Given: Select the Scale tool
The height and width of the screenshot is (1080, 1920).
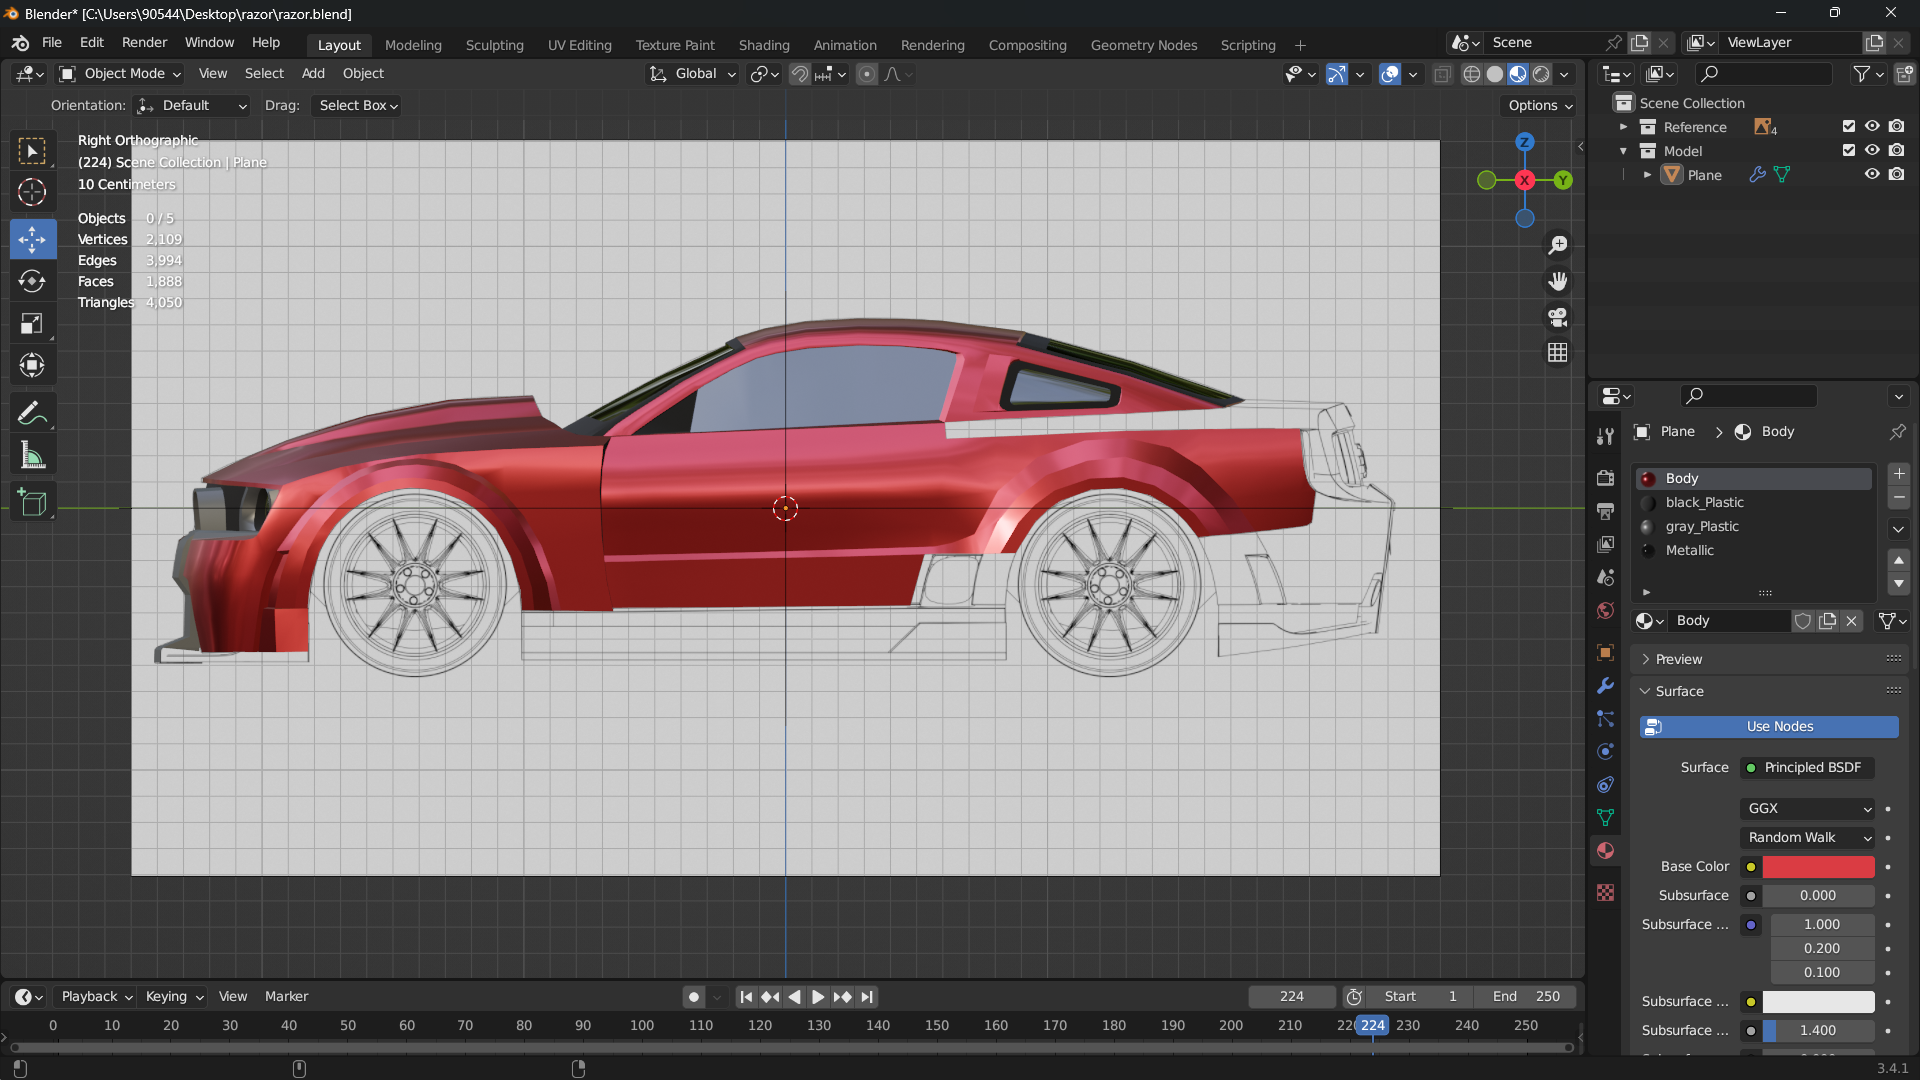Looking at the screenshot, I should [x=32, y=323].
